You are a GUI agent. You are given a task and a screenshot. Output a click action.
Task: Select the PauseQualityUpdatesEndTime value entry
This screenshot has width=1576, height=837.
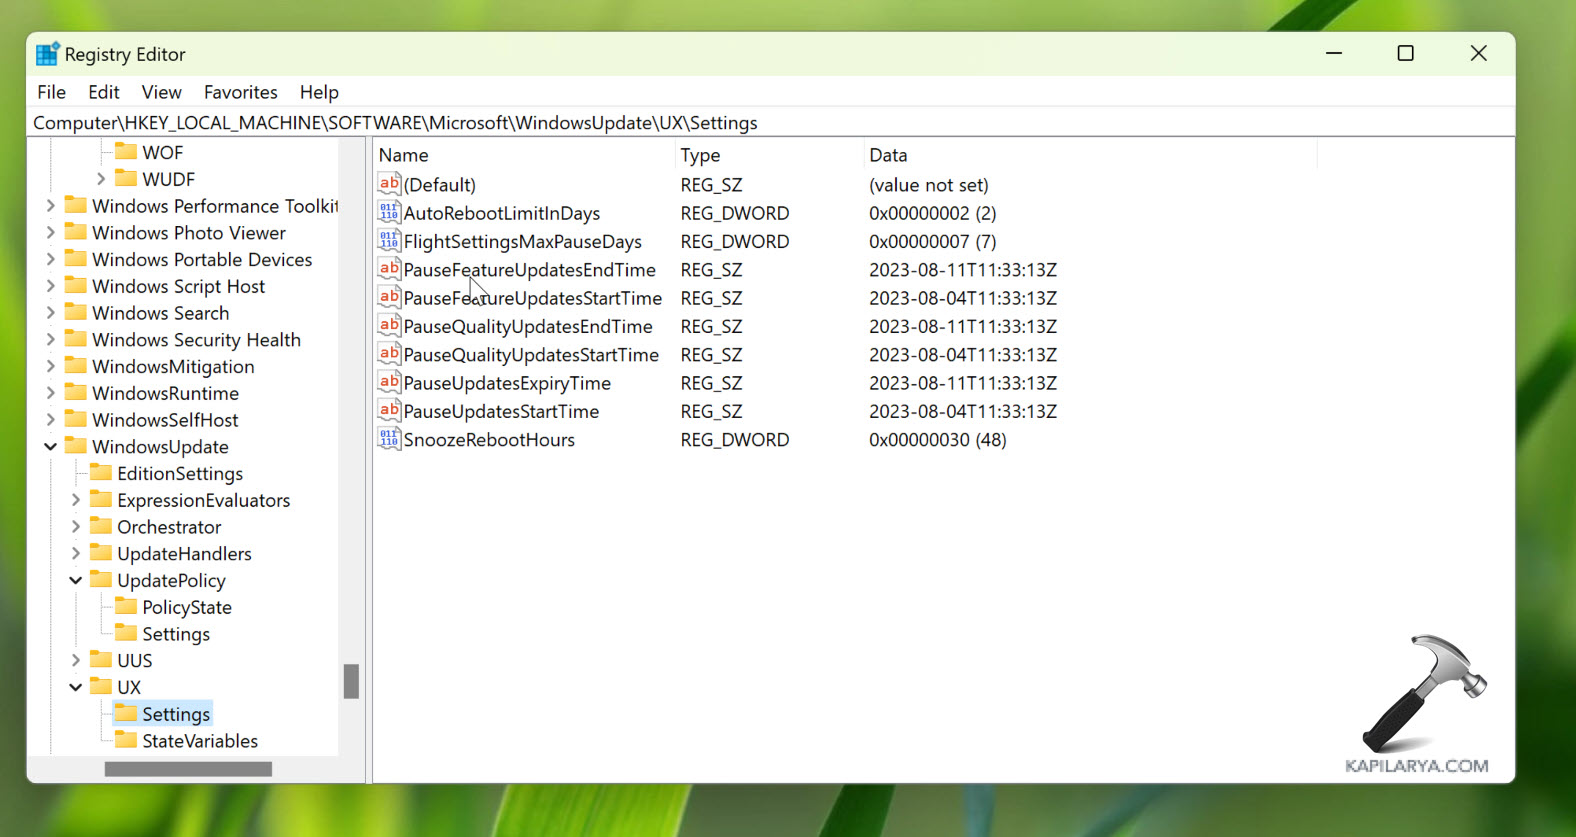click(x=527, y=327)
